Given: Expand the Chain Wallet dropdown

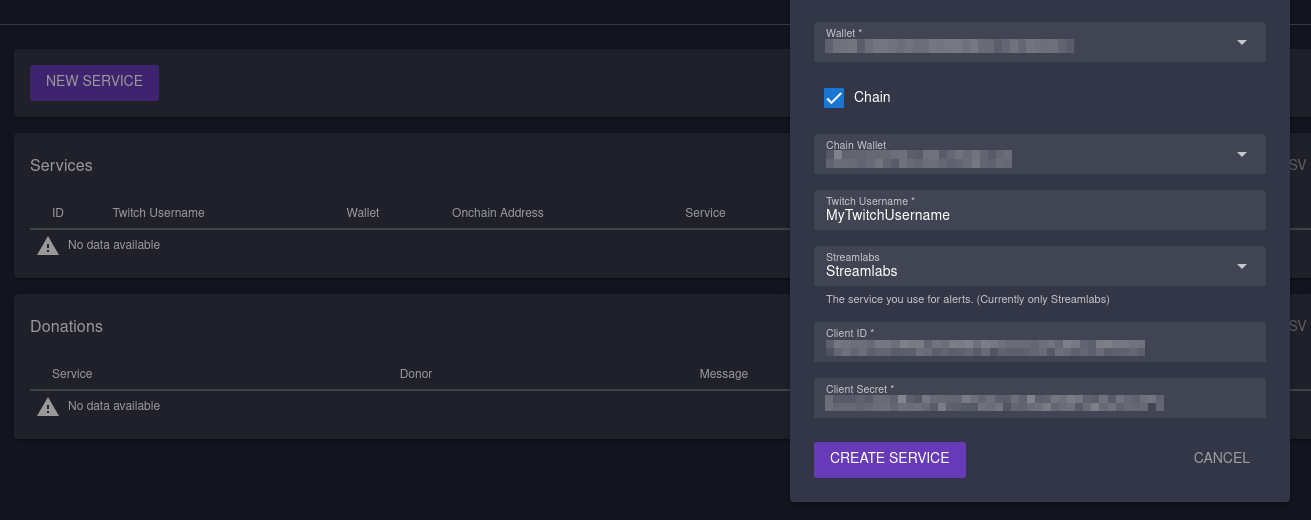Looking at the screenshot, I should (1241, 154).
